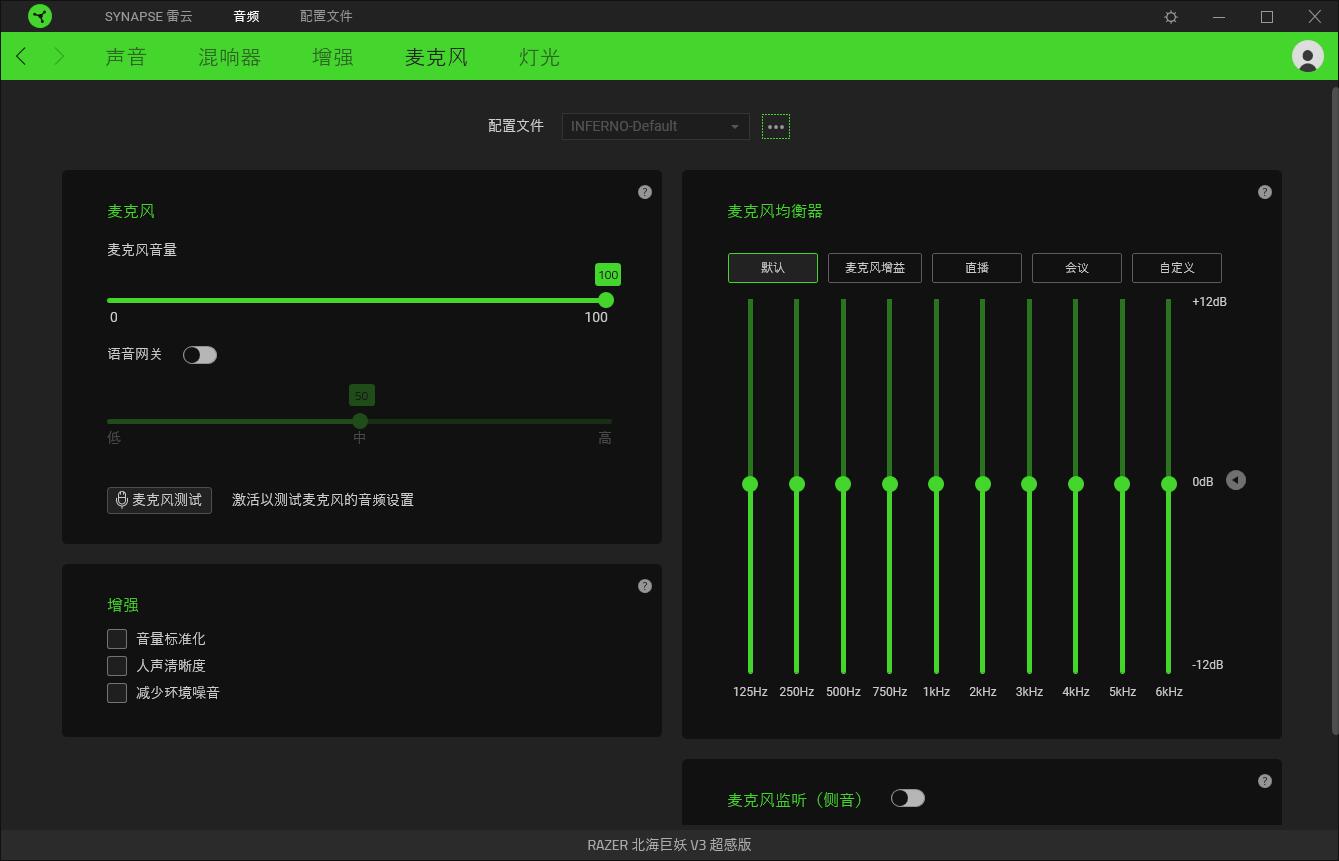Enable 音量标准化 checkbox
This screenshot has height=861, width=1339.
pyautogui.click(x=117, y=639)
